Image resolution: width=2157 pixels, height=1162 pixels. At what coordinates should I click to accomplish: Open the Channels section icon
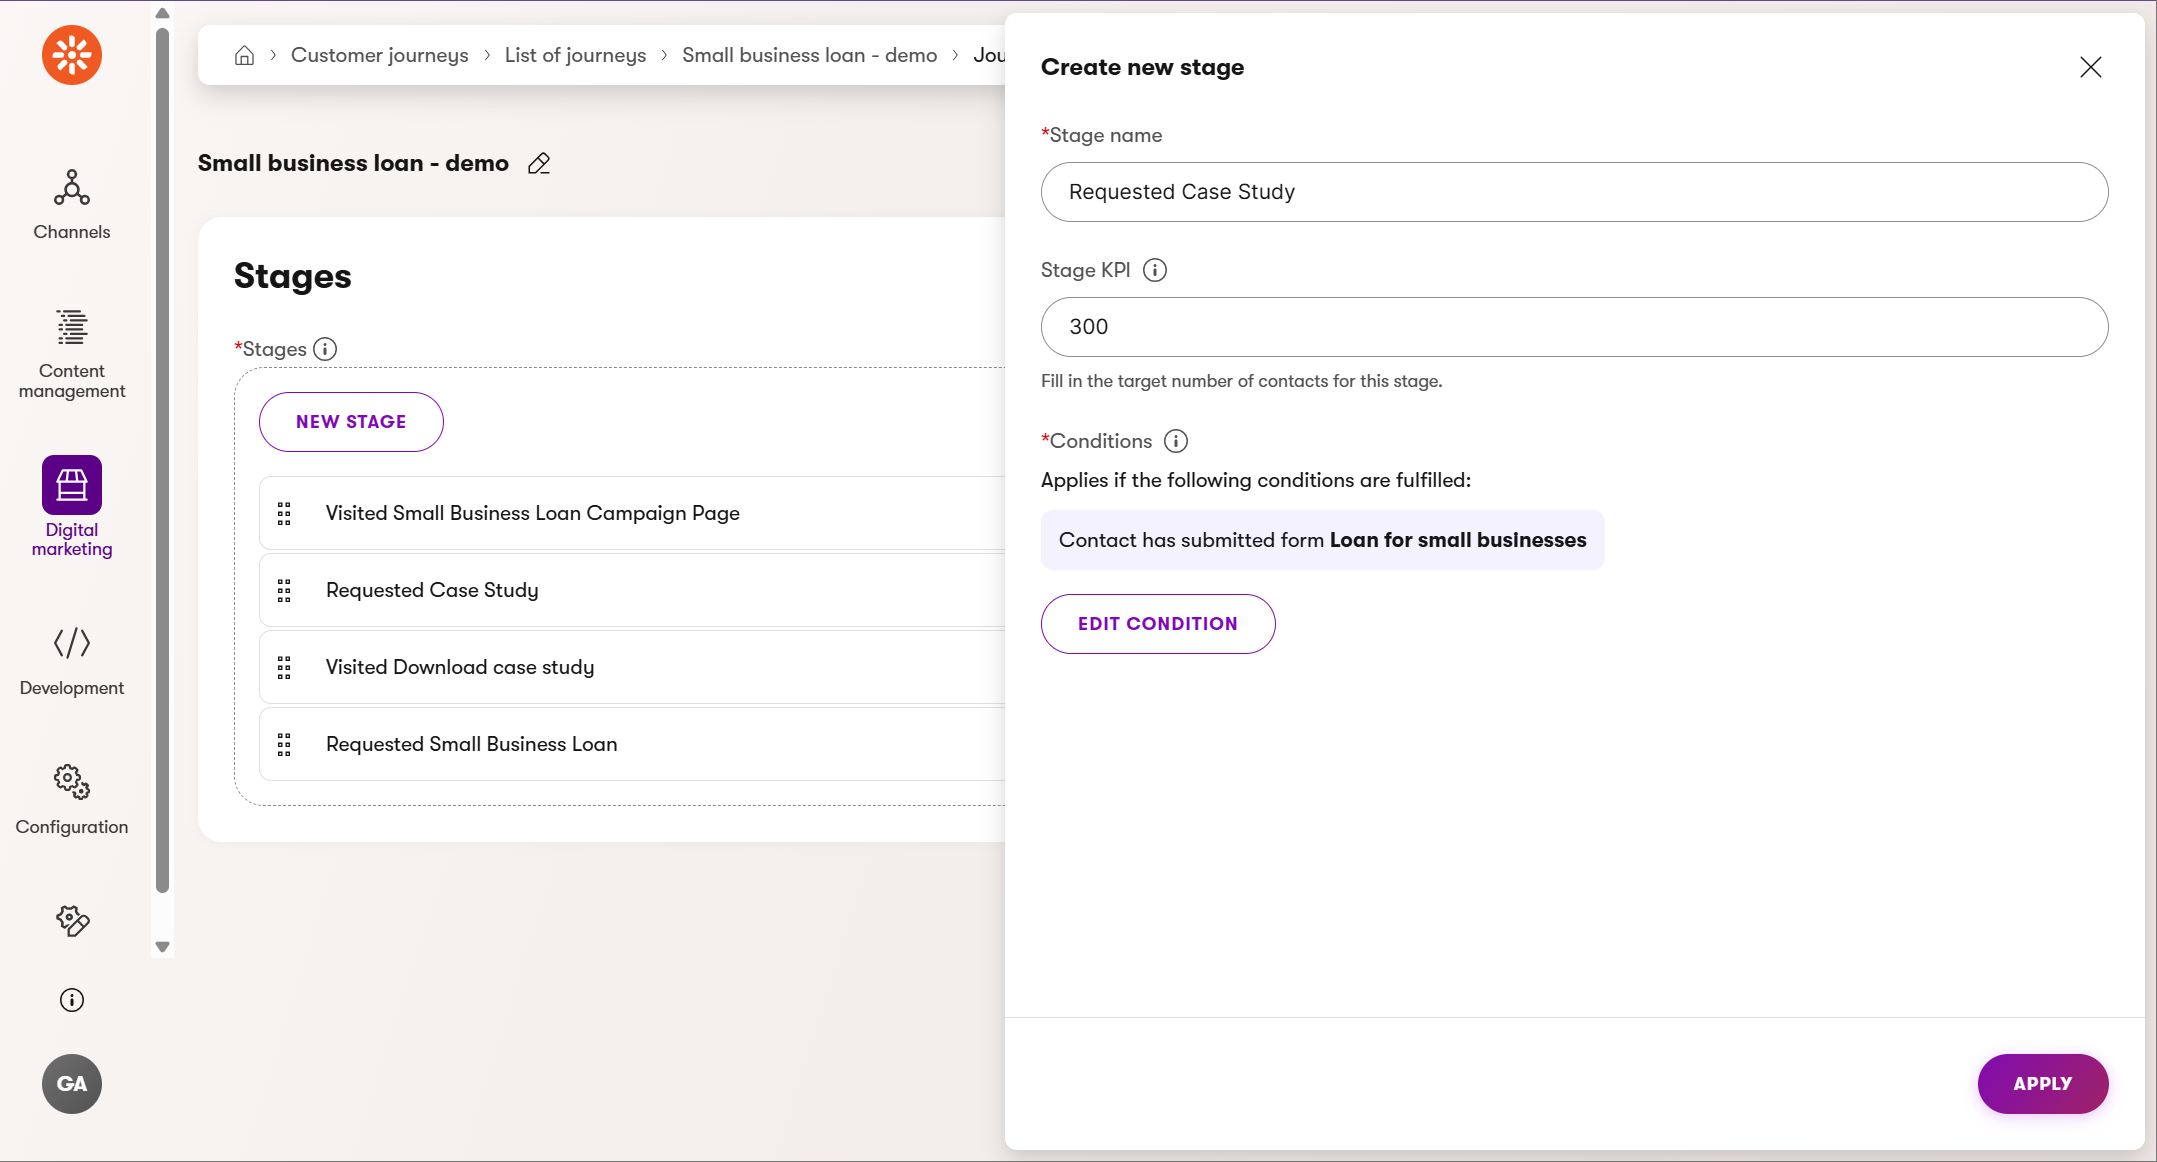[72, 188]
